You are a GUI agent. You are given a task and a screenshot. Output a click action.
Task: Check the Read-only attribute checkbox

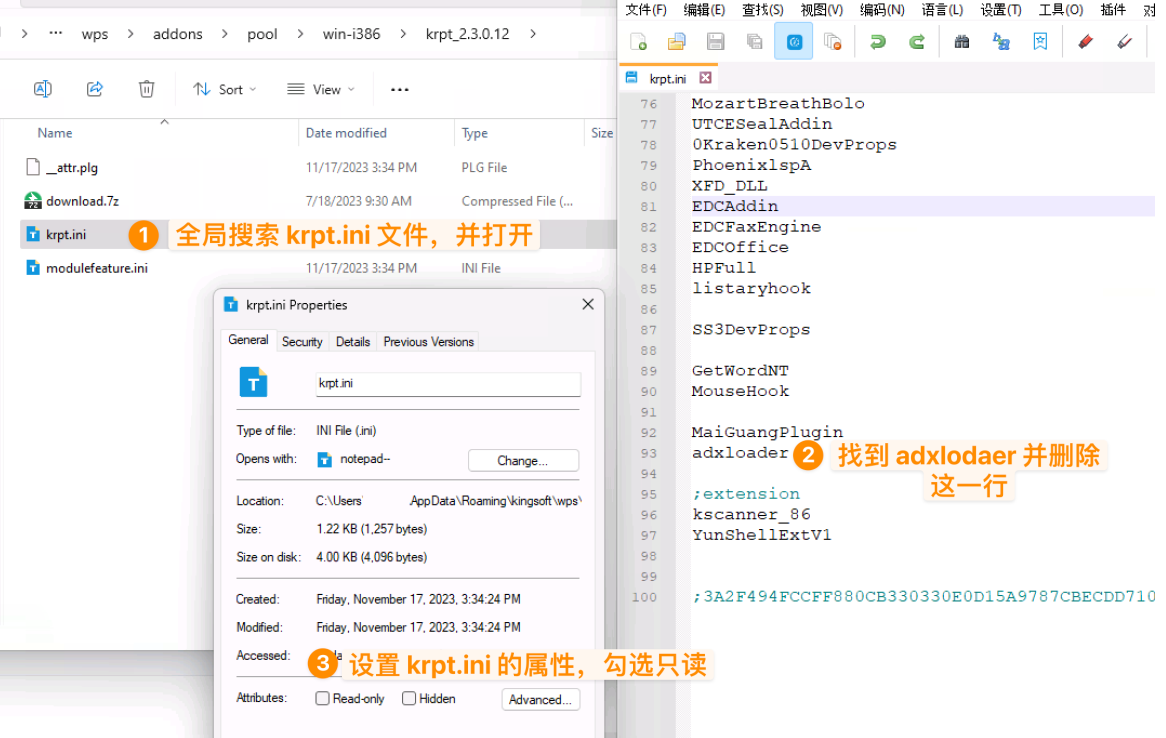point(322,698)
